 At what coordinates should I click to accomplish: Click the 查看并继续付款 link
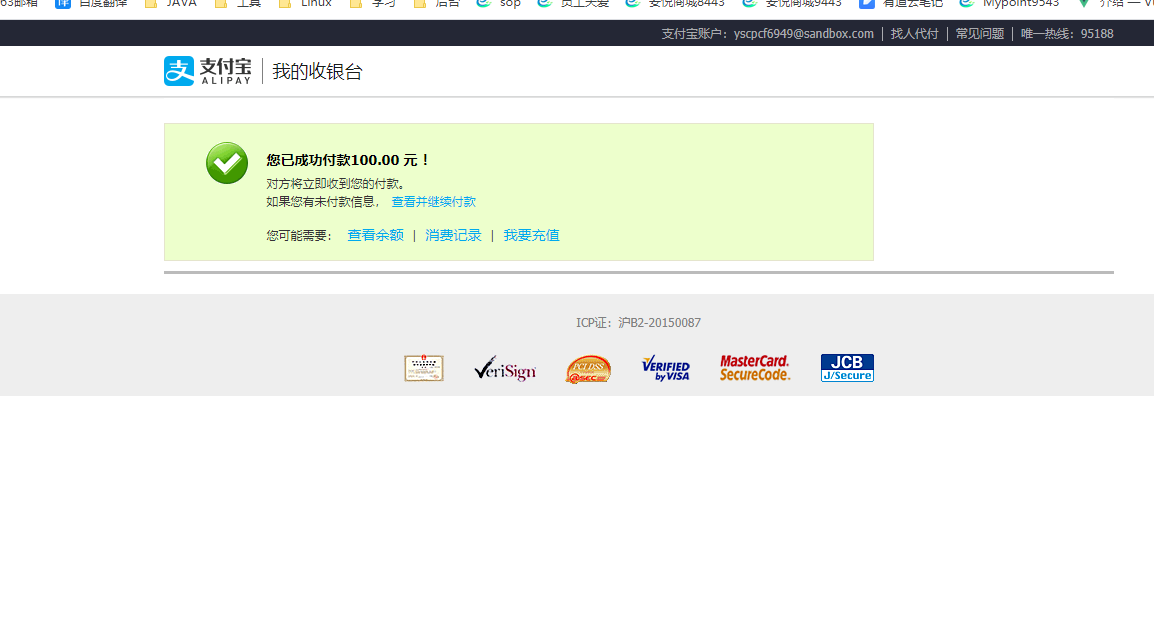coord(434,201)
